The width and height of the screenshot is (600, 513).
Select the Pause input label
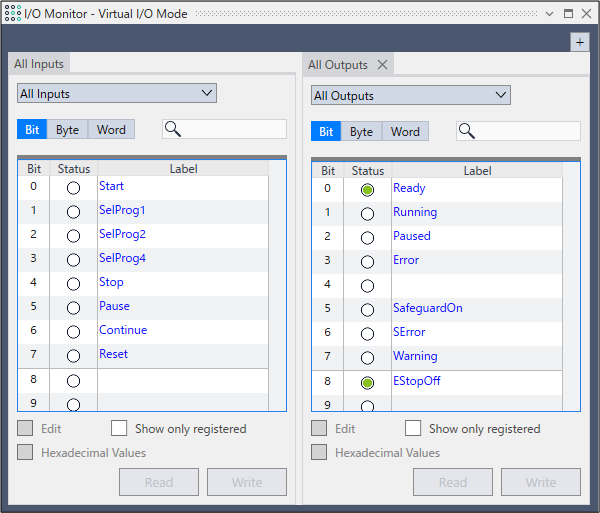point(114,306)
